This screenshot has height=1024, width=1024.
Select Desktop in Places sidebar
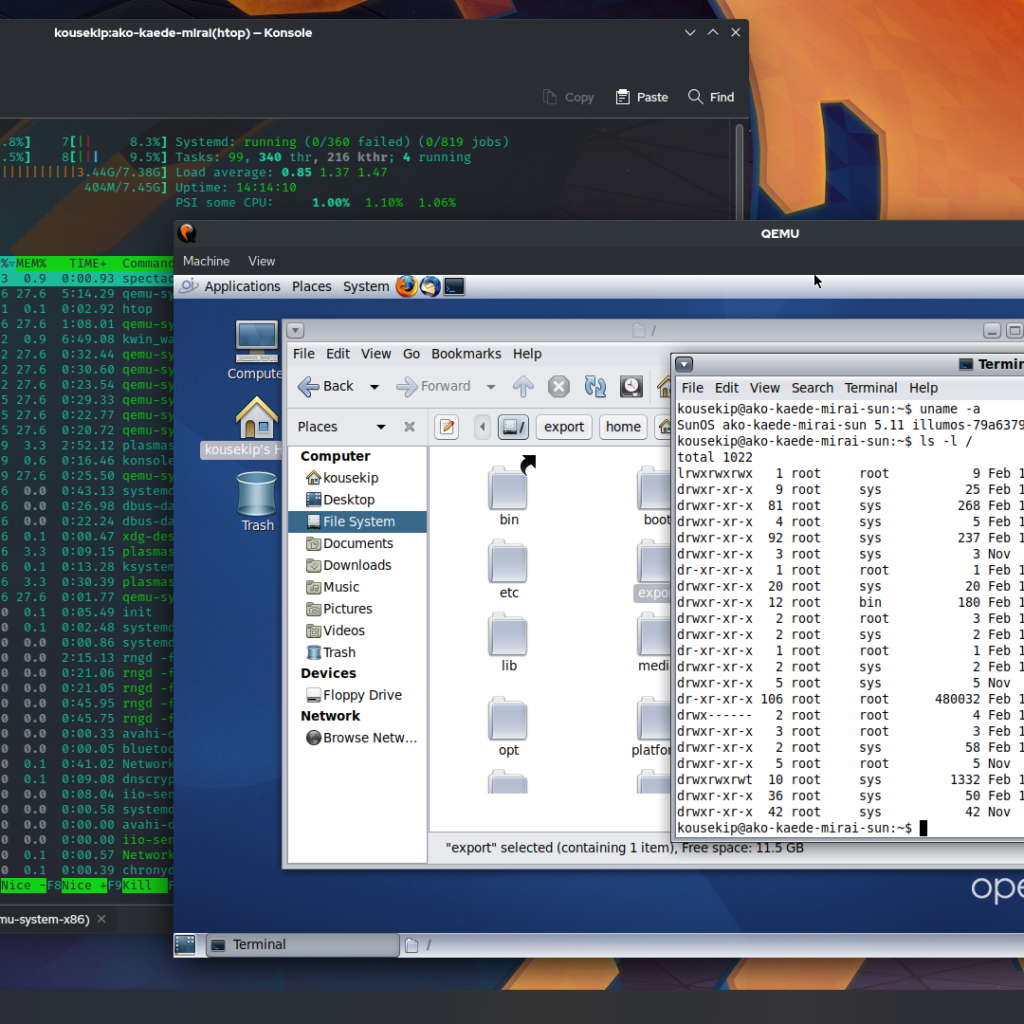pos(357,500)
